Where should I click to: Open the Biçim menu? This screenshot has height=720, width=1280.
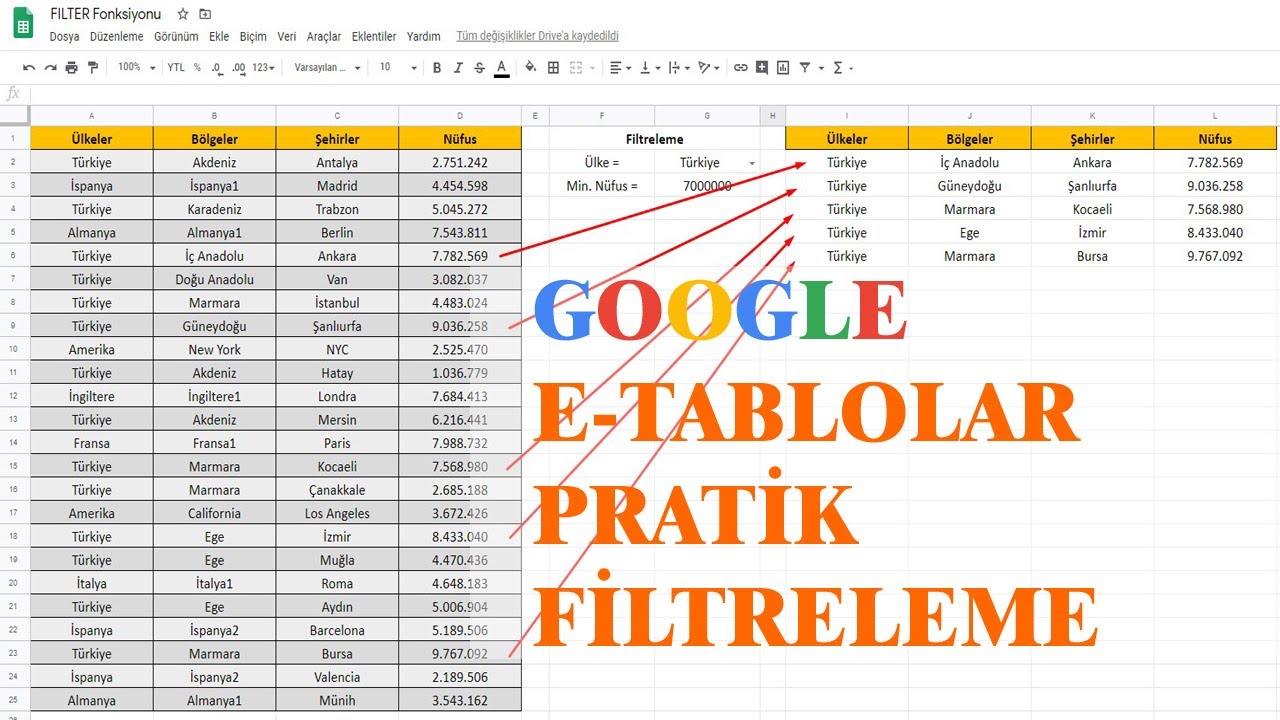point(253,36)
